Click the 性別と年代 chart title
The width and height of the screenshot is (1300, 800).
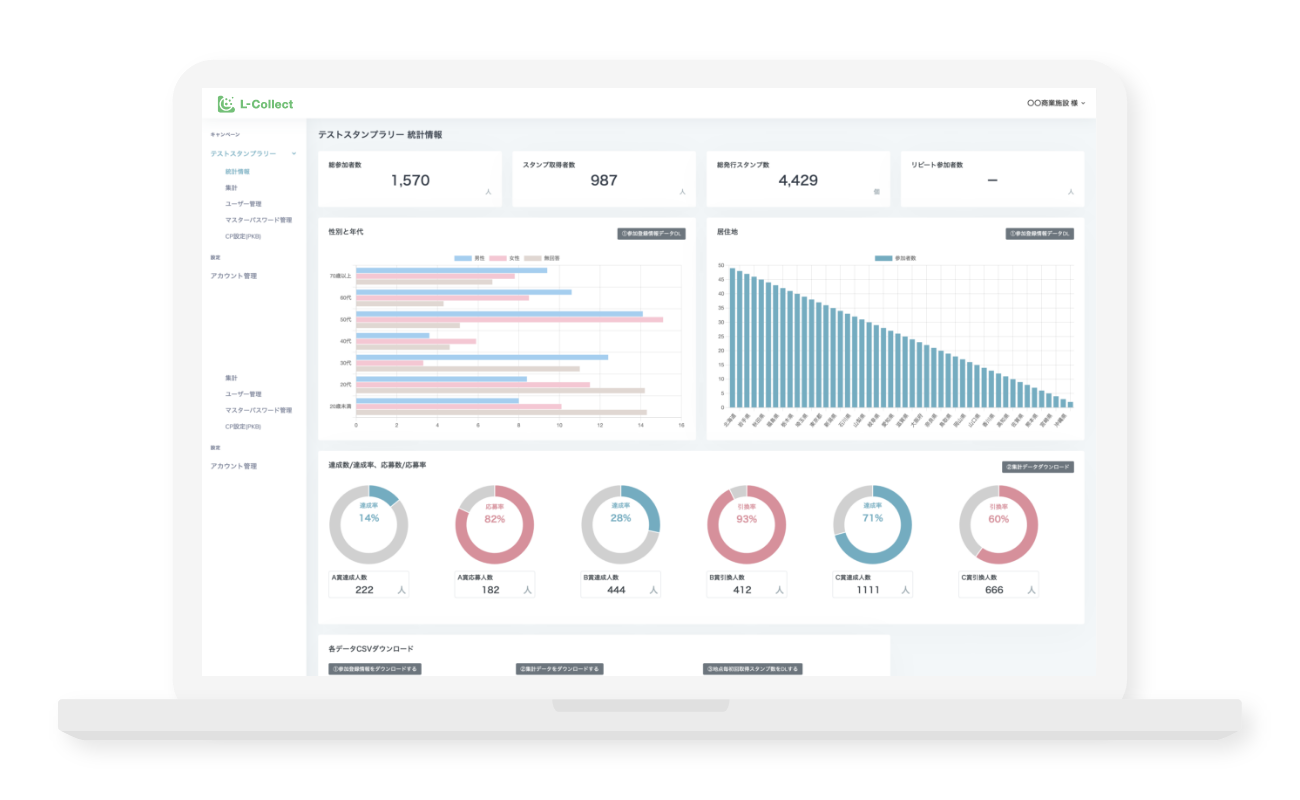click(346, 232)
